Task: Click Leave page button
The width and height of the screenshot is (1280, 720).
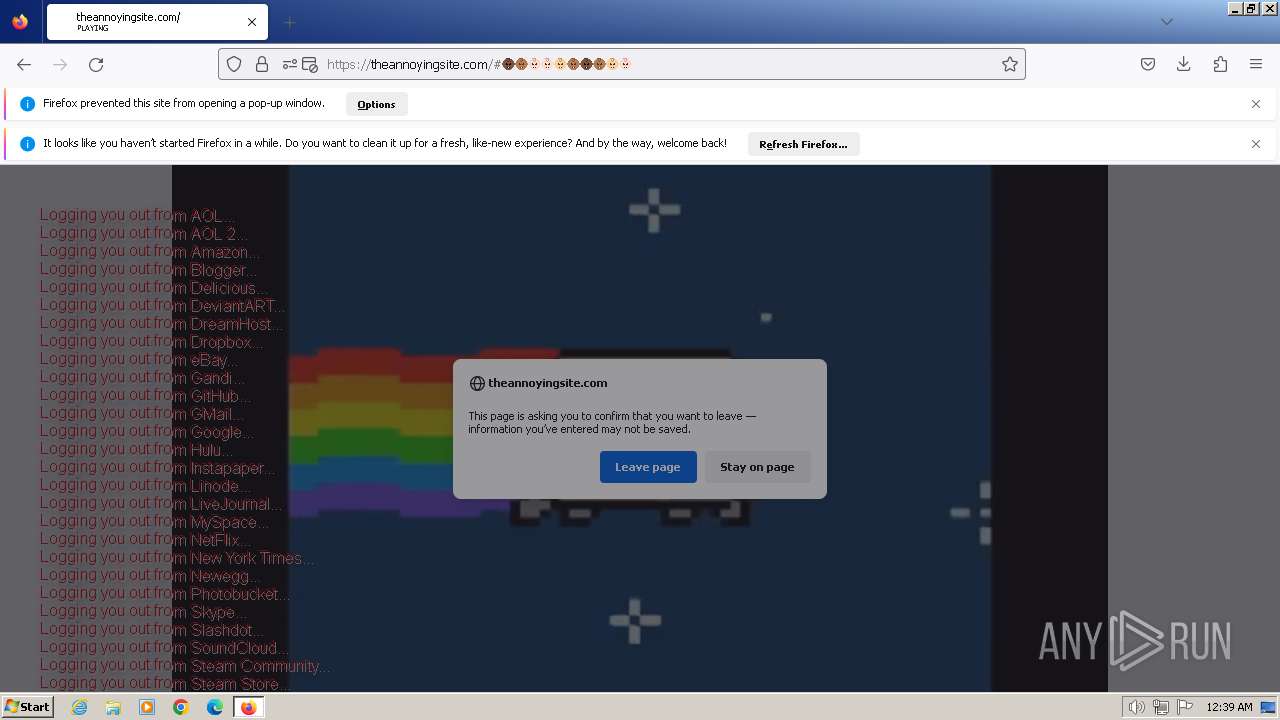Action: click(x=648, y=467)
